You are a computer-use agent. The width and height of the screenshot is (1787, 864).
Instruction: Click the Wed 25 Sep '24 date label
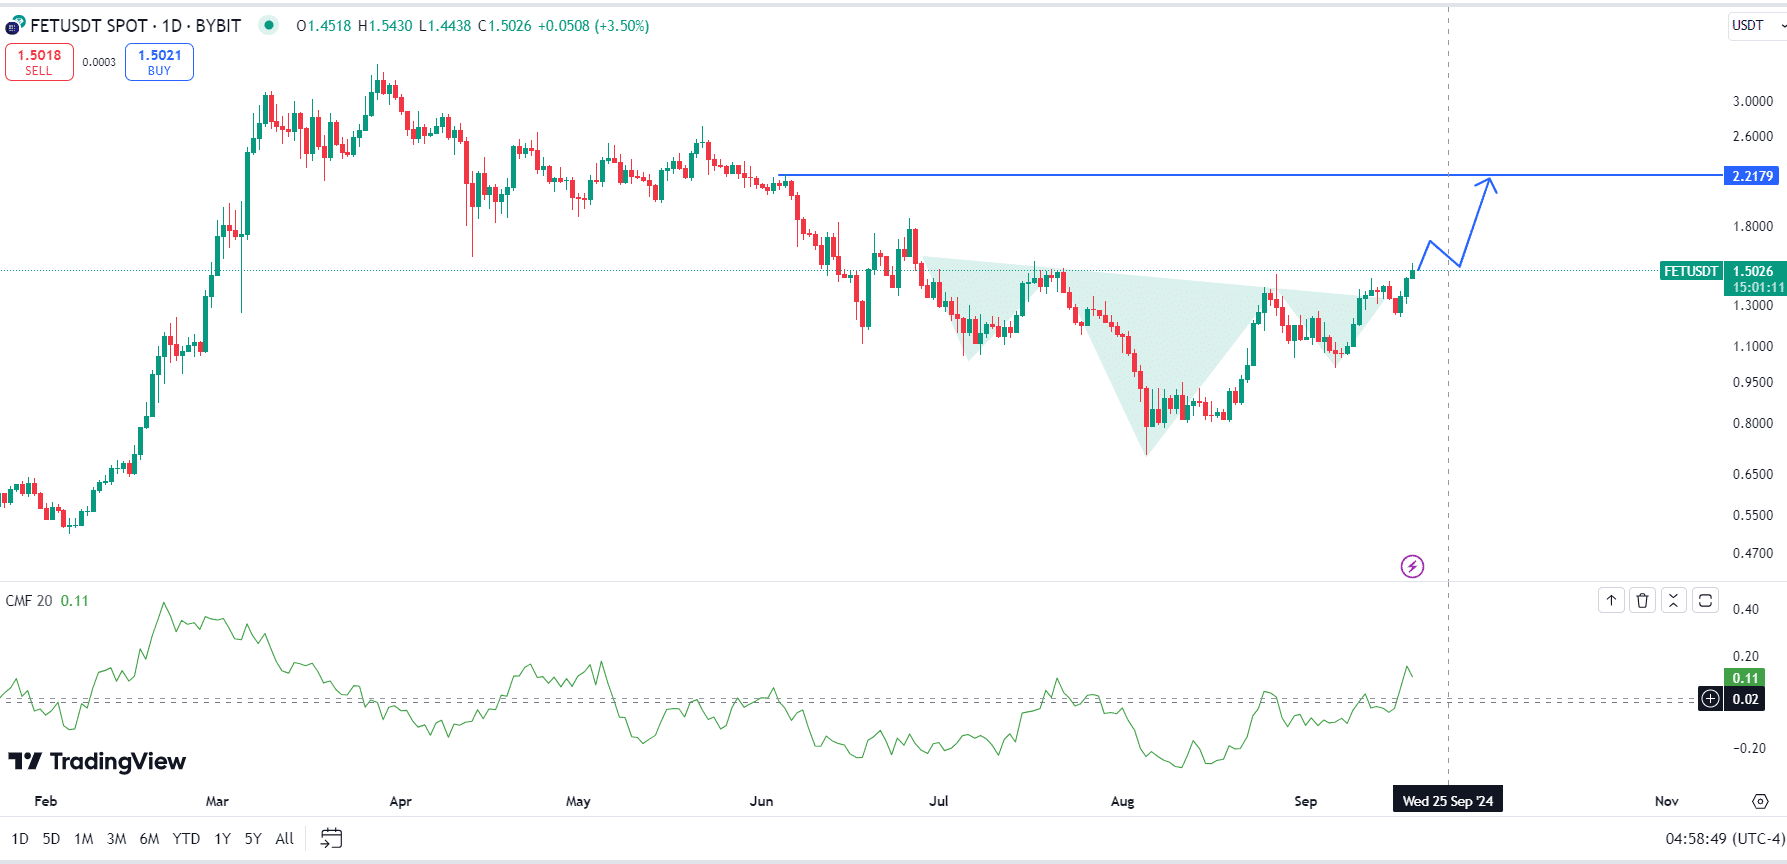point(1448,801)
